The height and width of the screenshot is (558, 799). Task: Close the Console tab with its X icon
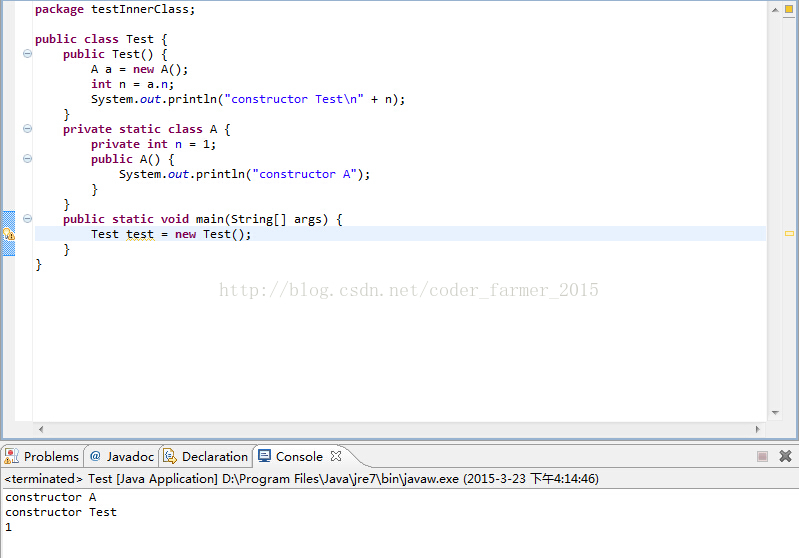tap(336, 456)
